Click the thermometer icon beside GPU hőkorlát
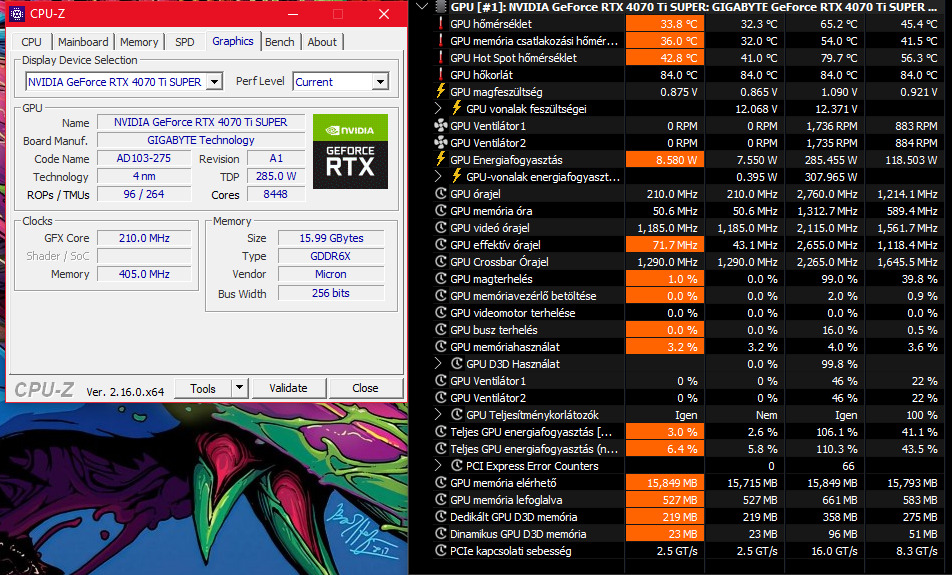This screenshot has width=952, height=575. click(441, 75)
